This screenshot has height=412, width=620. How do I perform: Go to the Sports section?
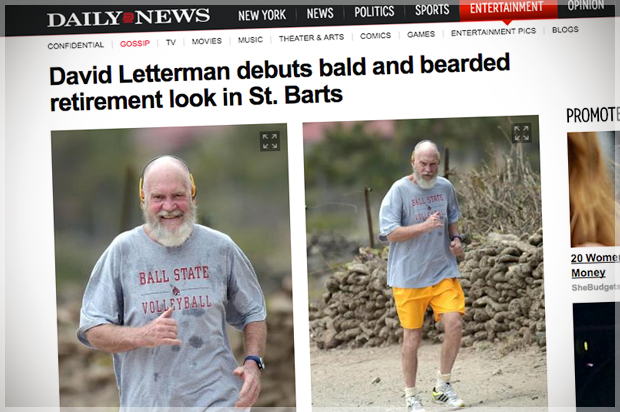[x=432, y=9]
